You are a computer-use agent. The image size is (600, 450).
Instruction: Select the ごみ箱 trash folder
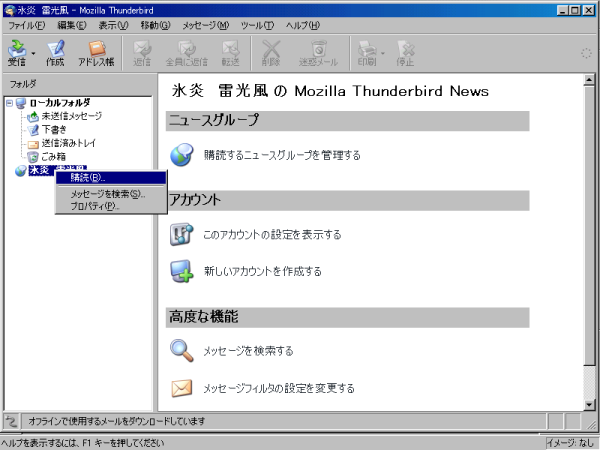(x=54, y=156)
